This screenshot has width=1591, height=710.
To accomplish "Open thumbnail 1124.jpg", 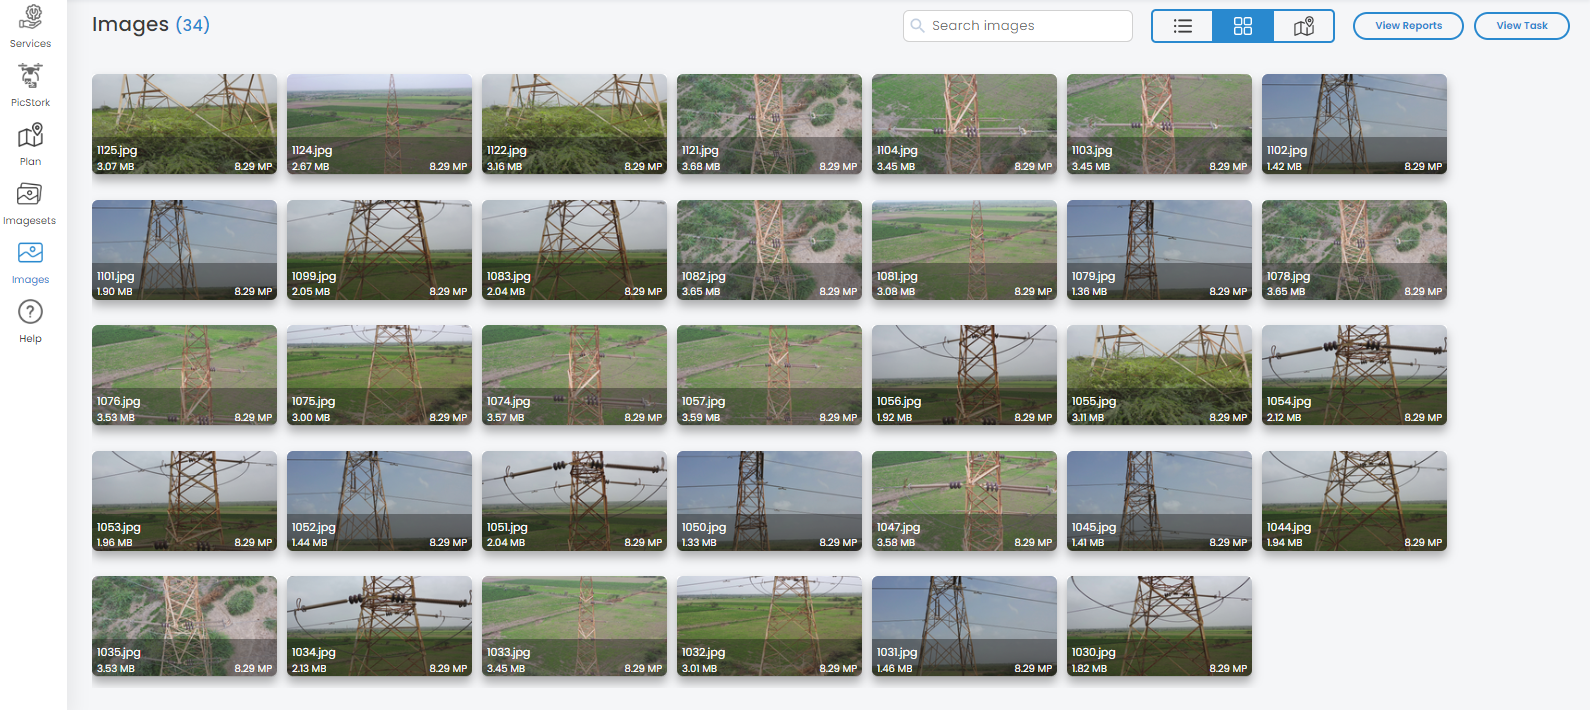I will coord(379,124).
